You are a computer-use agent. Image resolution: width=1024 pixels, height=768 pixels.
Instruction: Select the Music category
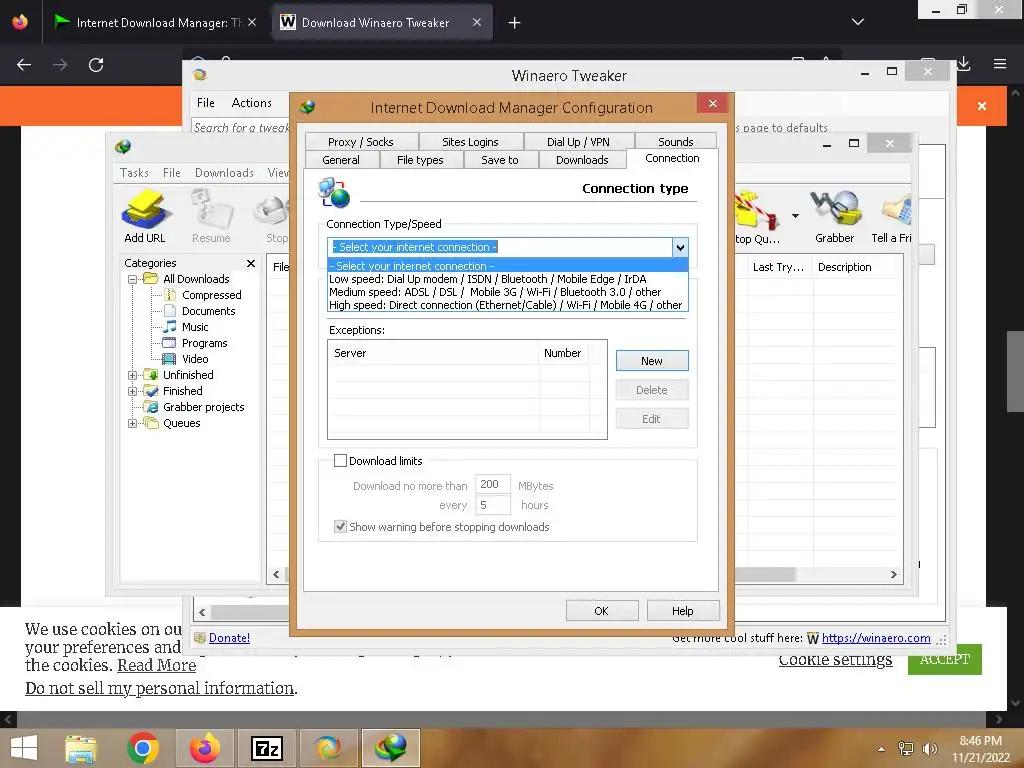point(195,327)
